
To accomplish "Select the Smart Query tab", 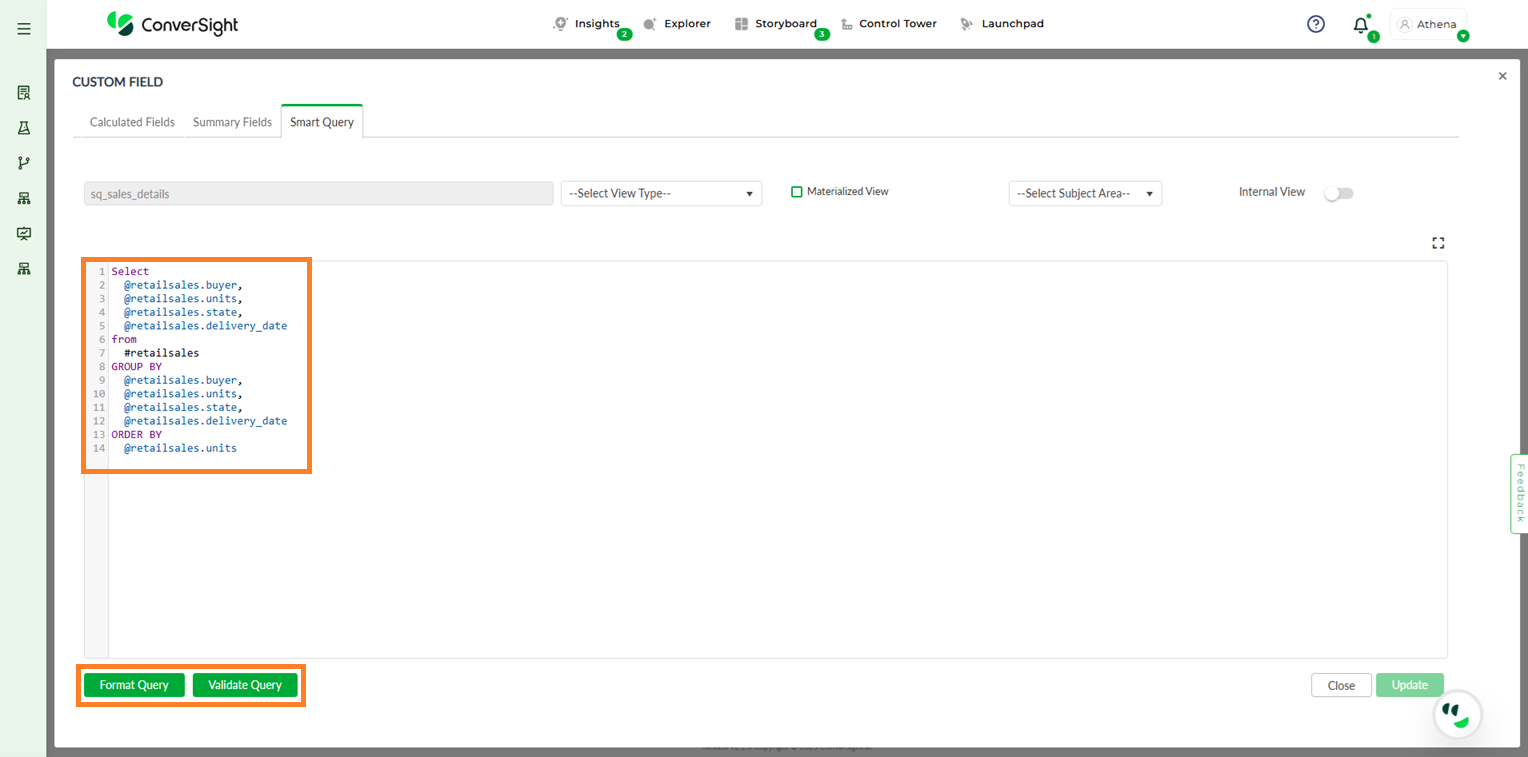I will coord(322,121).
